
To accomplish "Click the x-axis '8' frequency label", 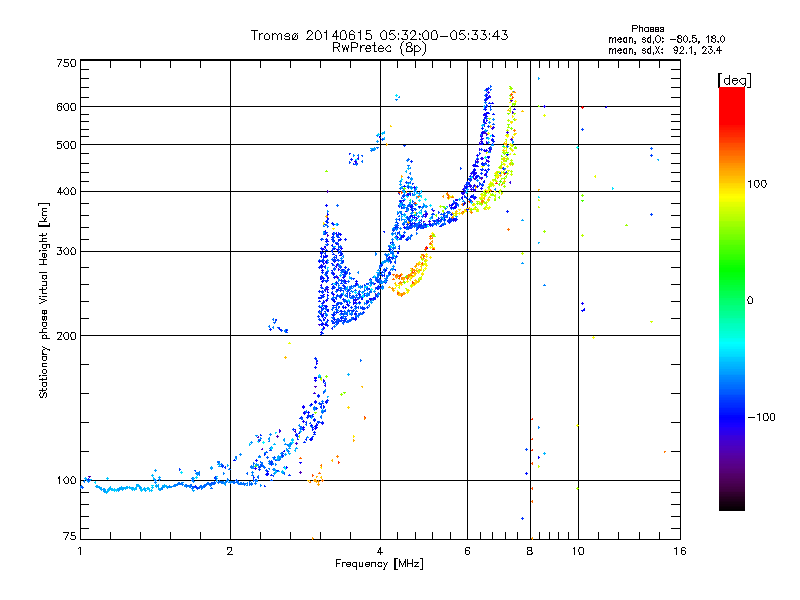I will click(x=530, y=551).
